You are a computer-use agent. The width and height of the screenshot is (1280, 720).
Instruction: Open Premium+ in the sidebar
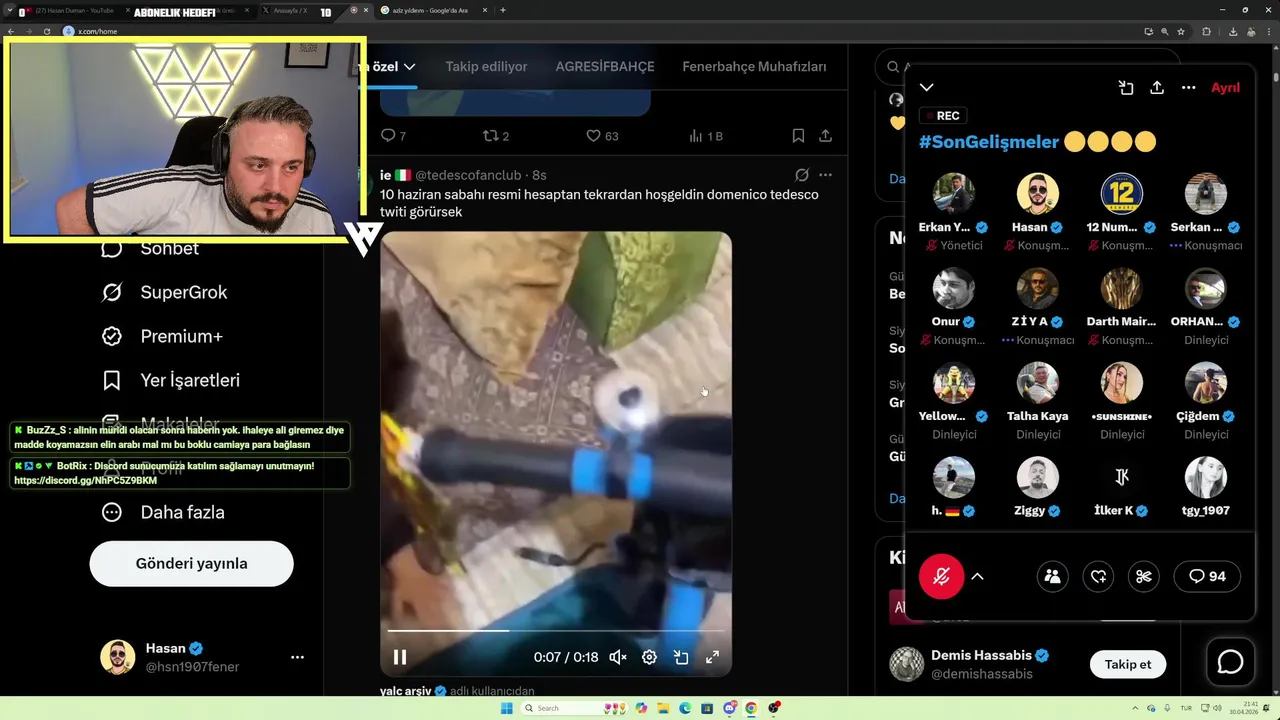coord(161,336)
